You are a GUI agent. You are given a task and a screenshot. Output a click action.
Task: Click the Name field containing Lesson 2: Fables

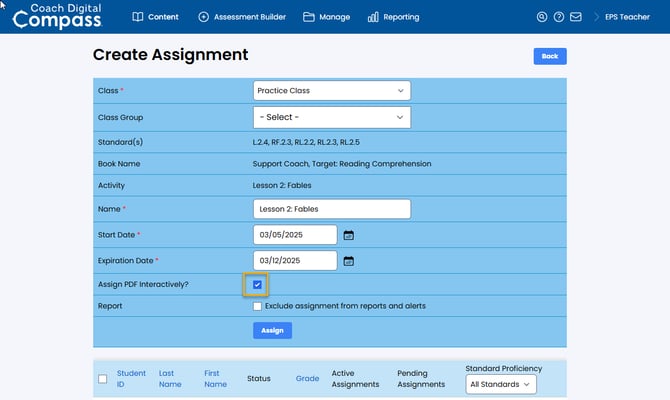pos(331,209)
